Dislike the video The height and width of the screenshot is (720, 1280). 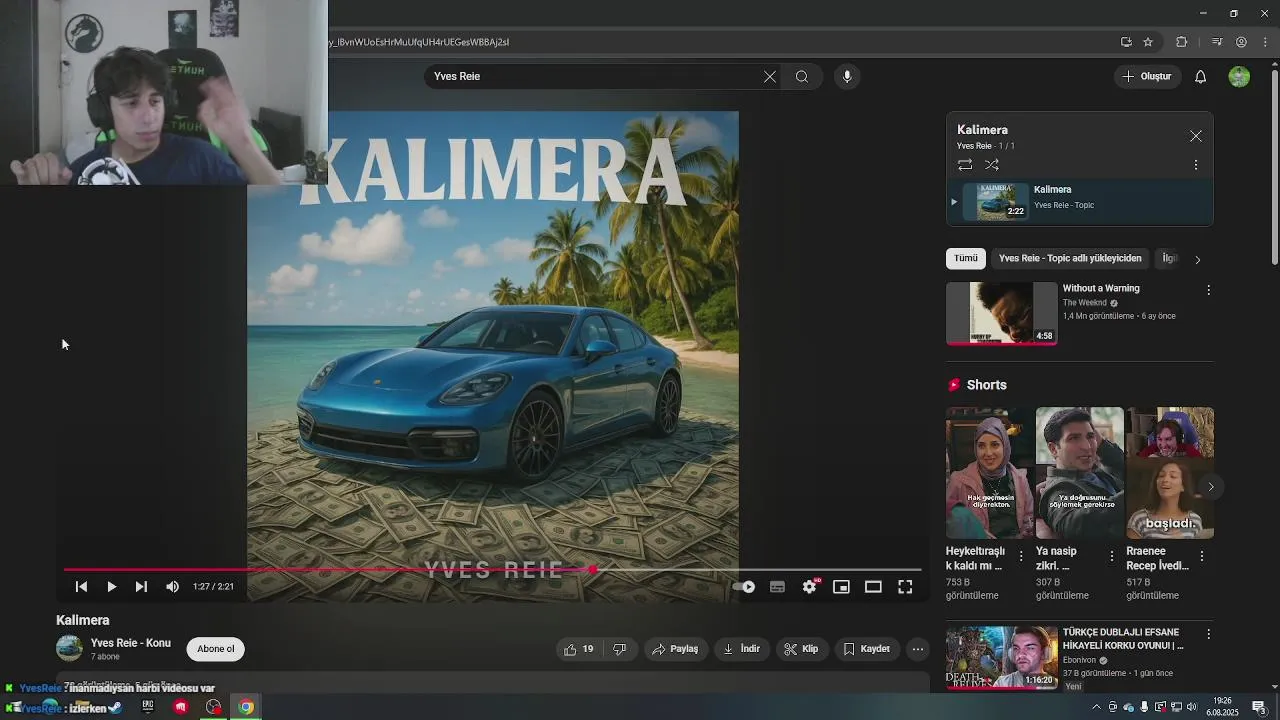click(619, 649)
